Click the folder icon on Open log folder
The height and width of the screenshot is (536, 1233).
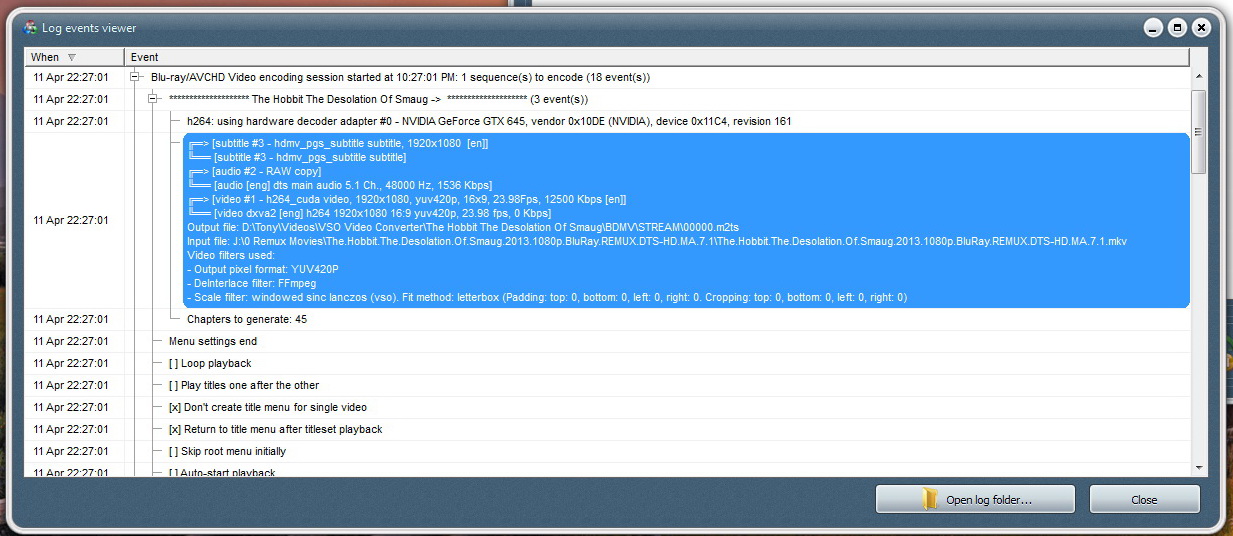click(930, 499)
